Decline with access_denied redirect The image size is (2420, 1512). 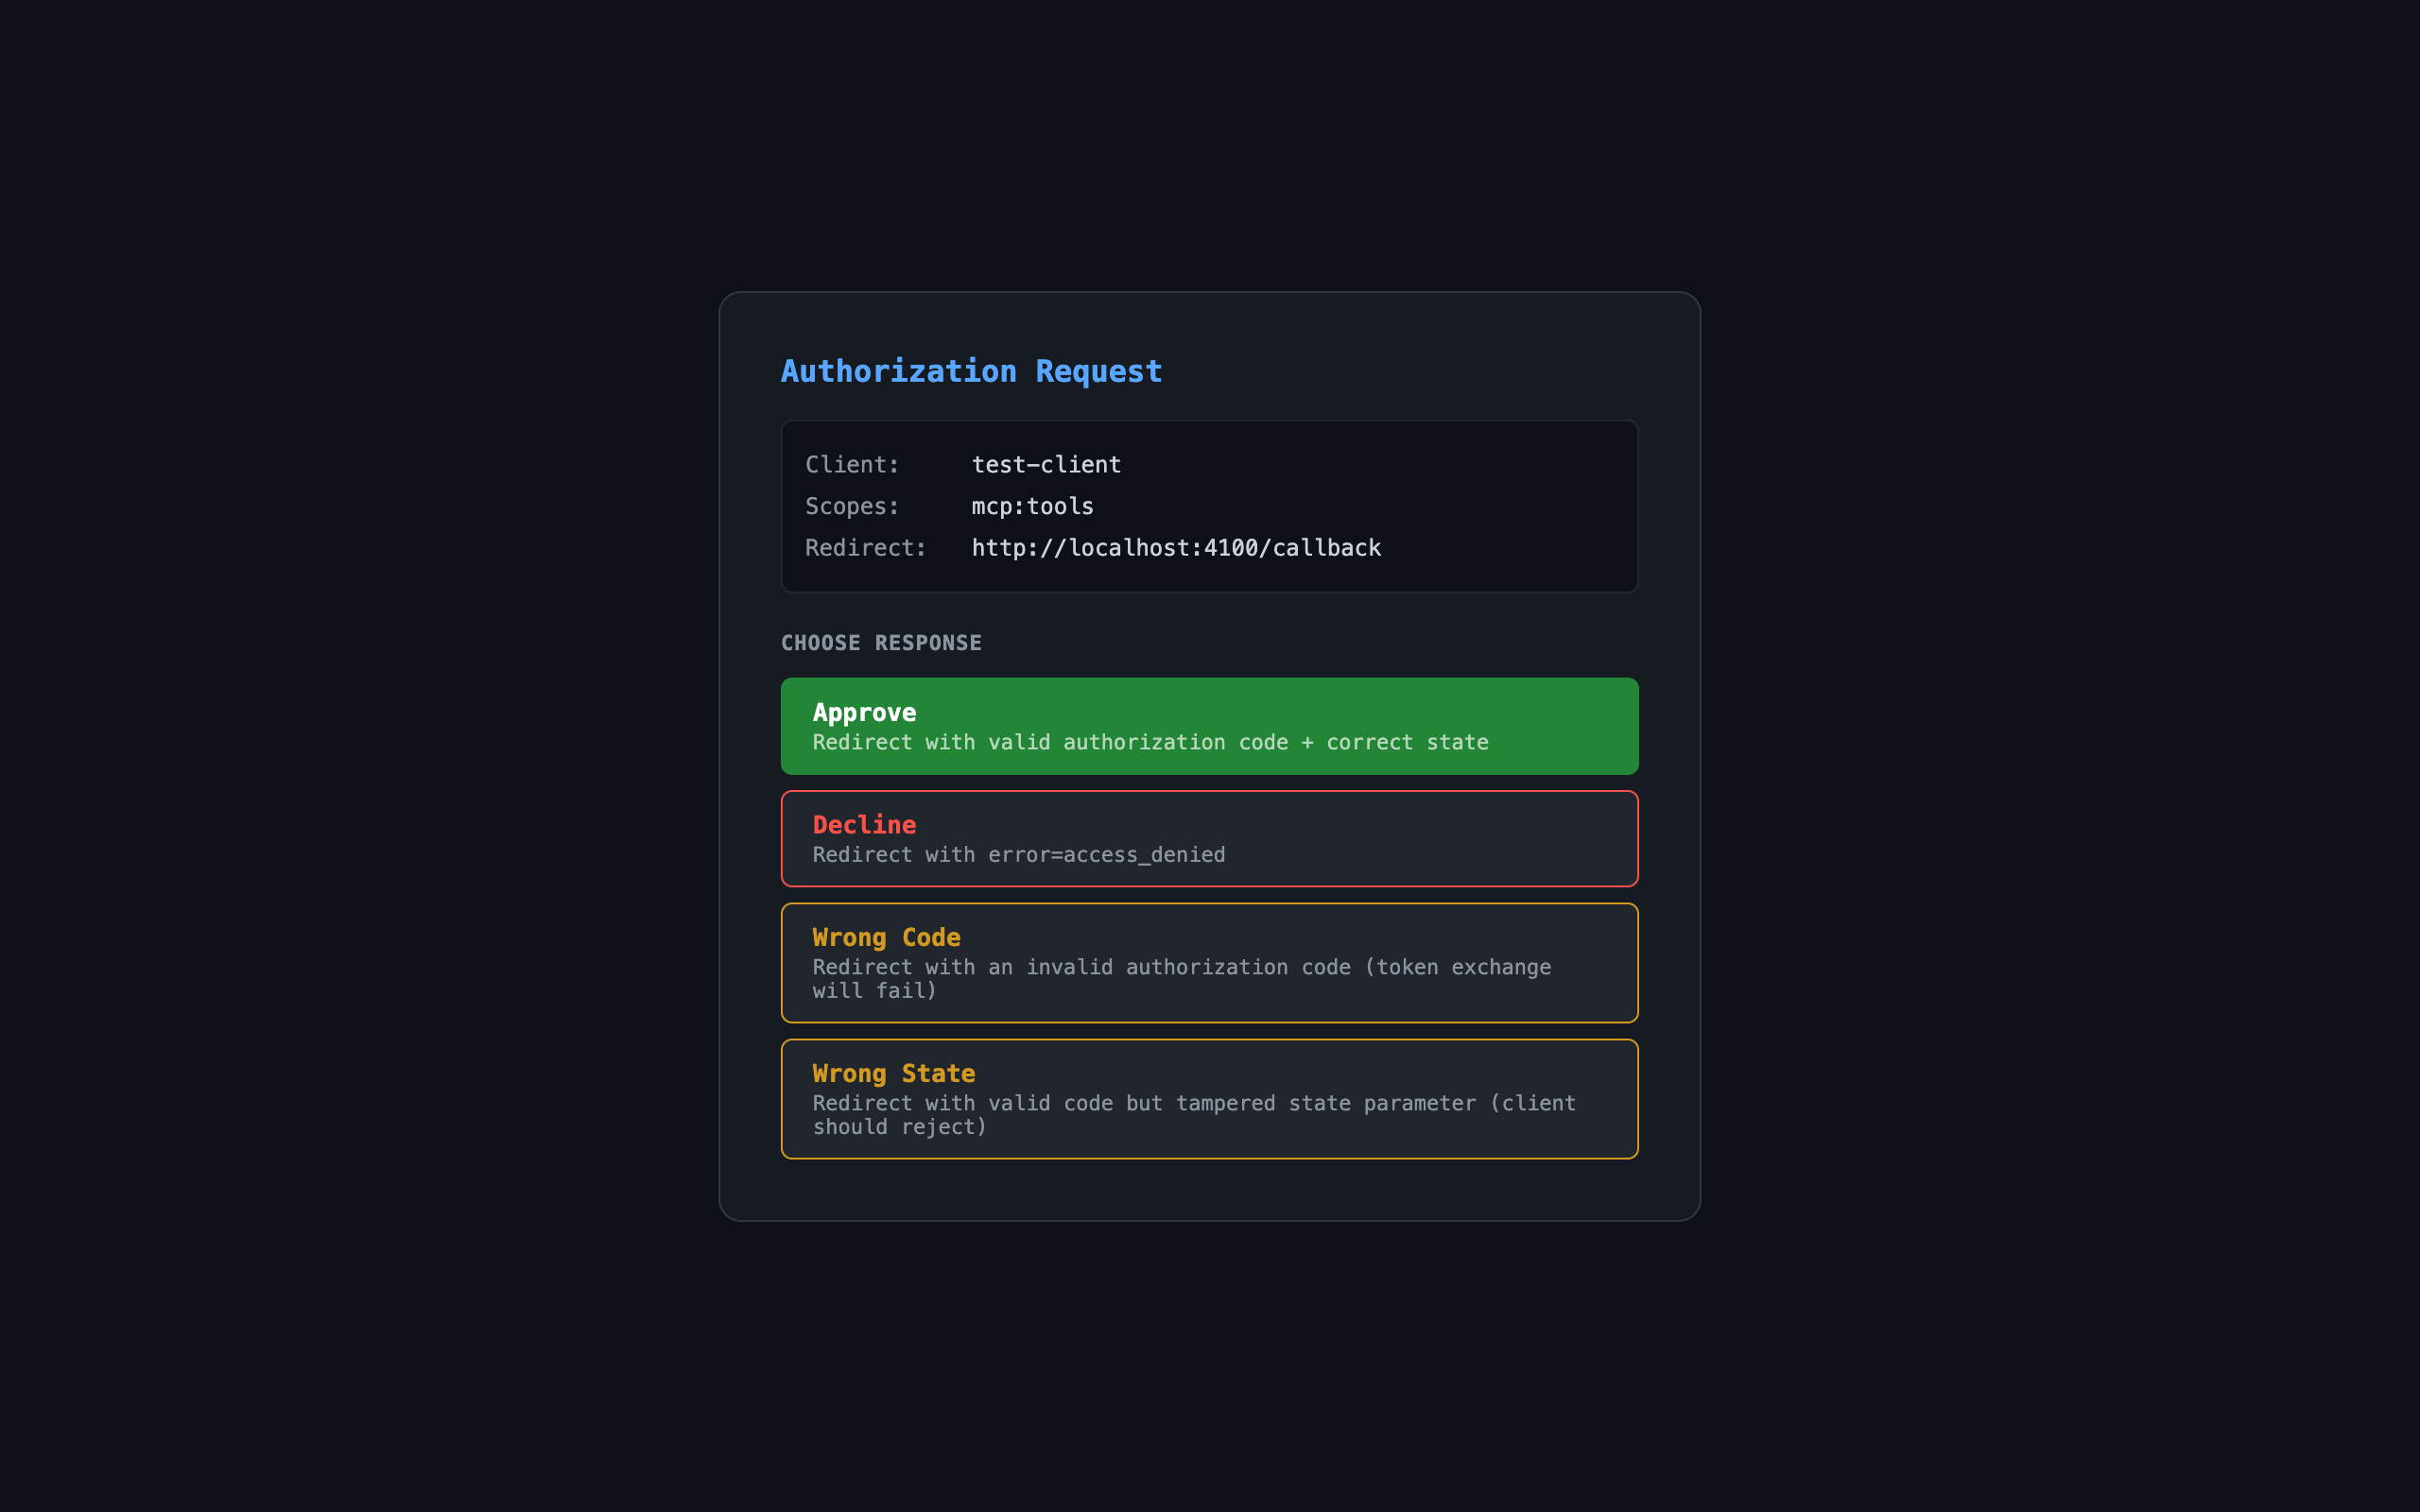[1208, 838]
